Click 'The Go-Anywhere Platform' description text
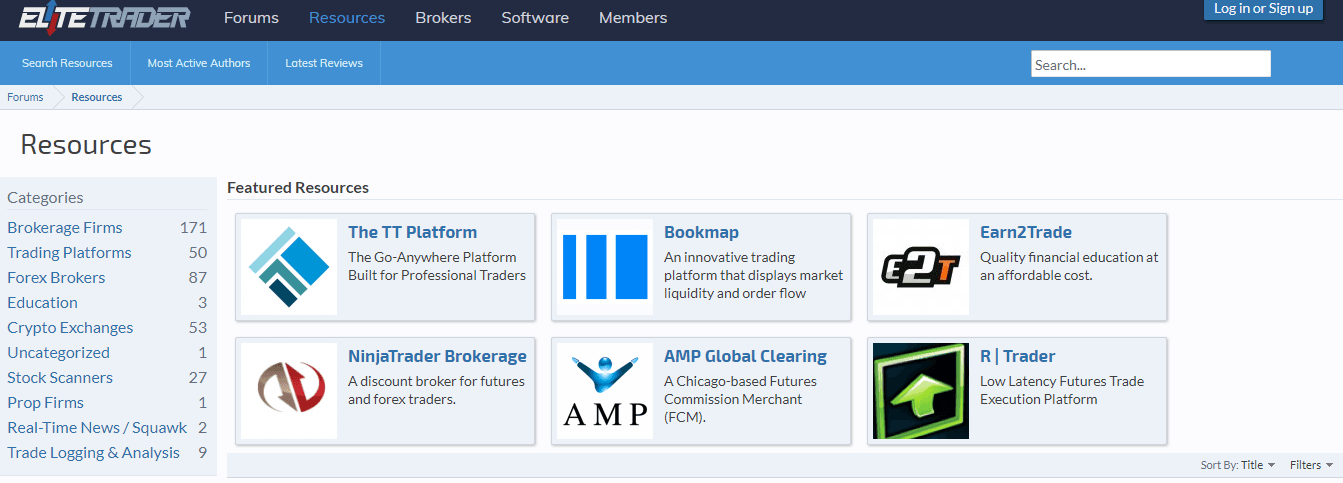Viewport: 1343px width, 483px height. (x=437, y=266)
